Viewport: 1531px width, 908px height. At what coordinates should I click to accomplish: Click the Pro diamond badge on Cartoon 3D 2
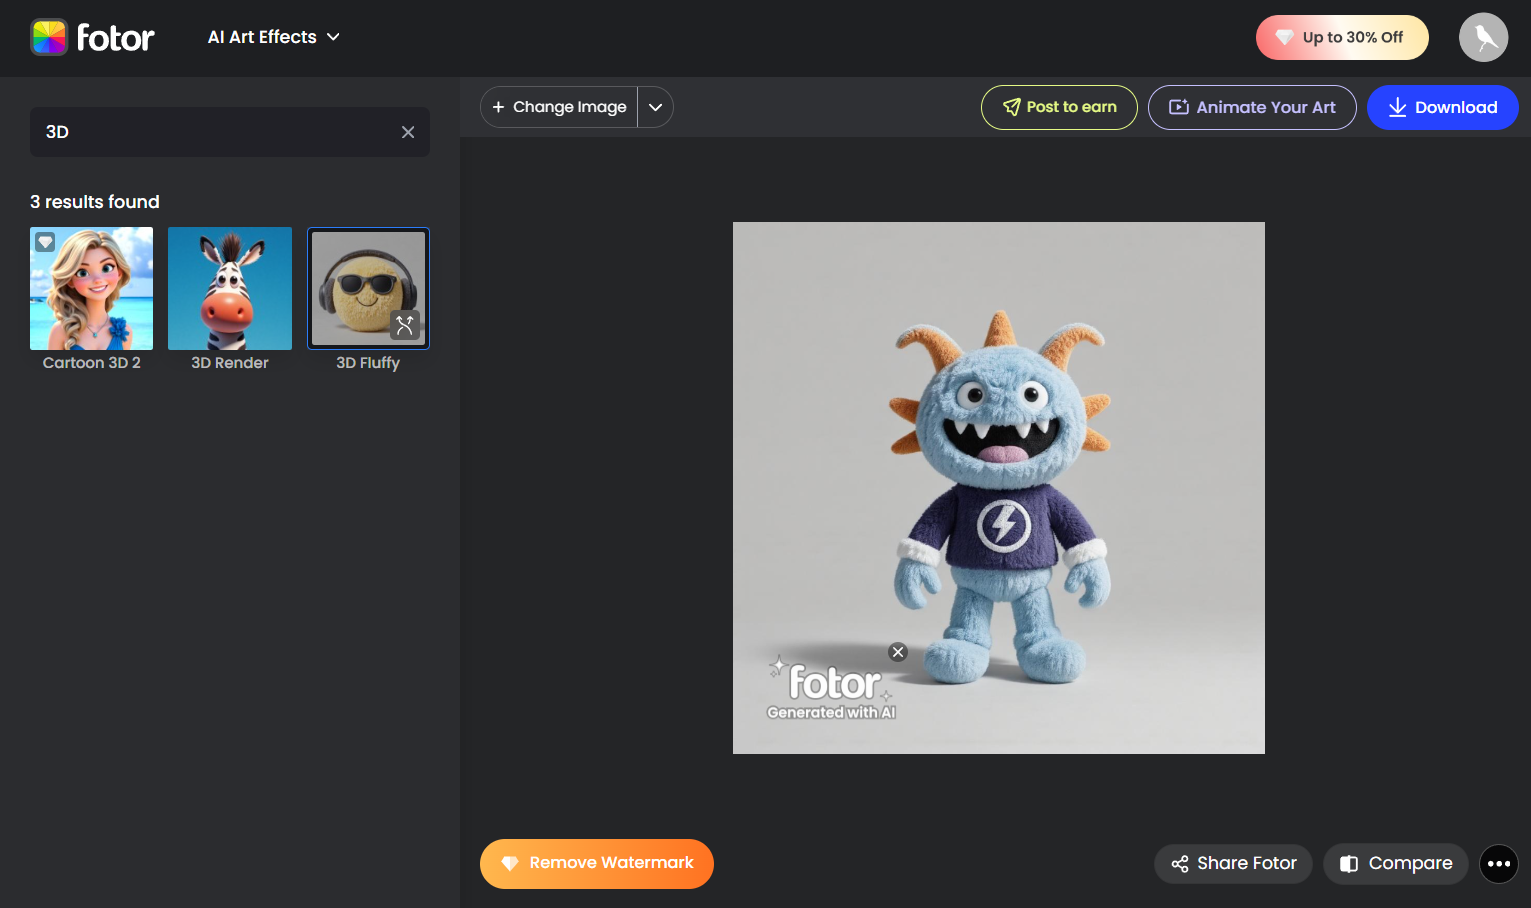tap(45, 242)
